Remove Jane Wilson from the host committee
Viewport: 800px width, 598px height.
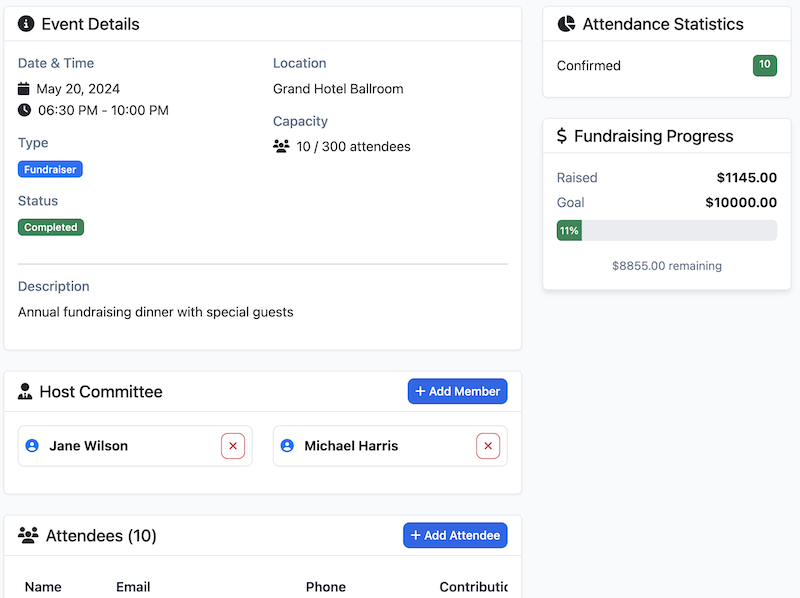[x=233, y=446]
